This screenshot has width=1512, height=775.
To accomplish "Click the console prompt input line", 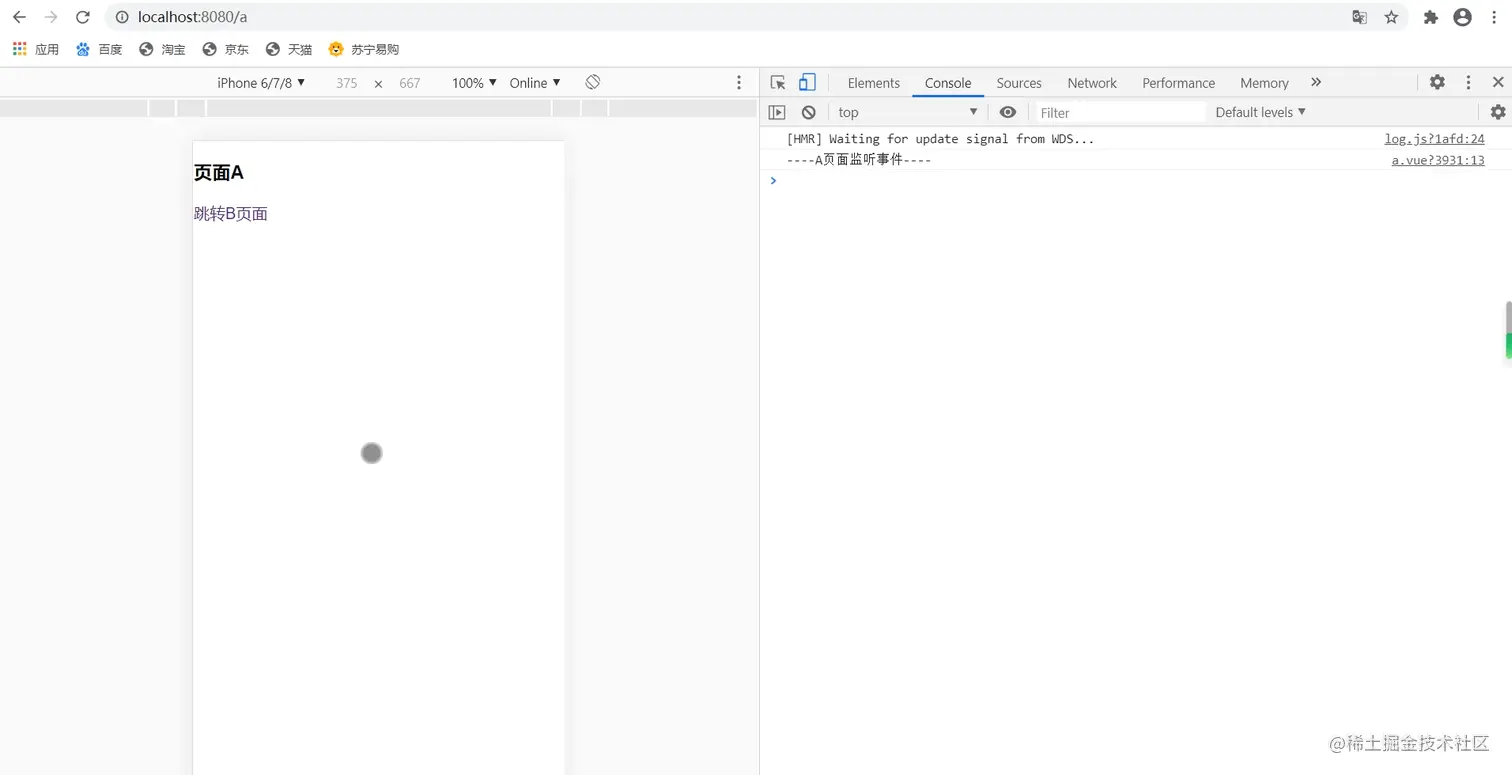I will 1135,181.
